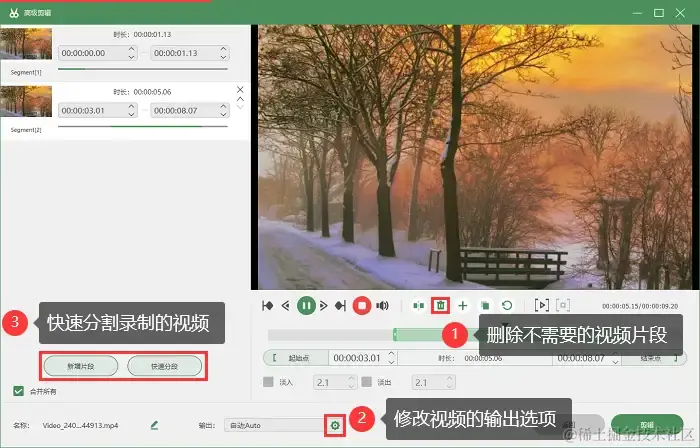Click Segment[2] progress bar
700x448 pixels.
143,127
